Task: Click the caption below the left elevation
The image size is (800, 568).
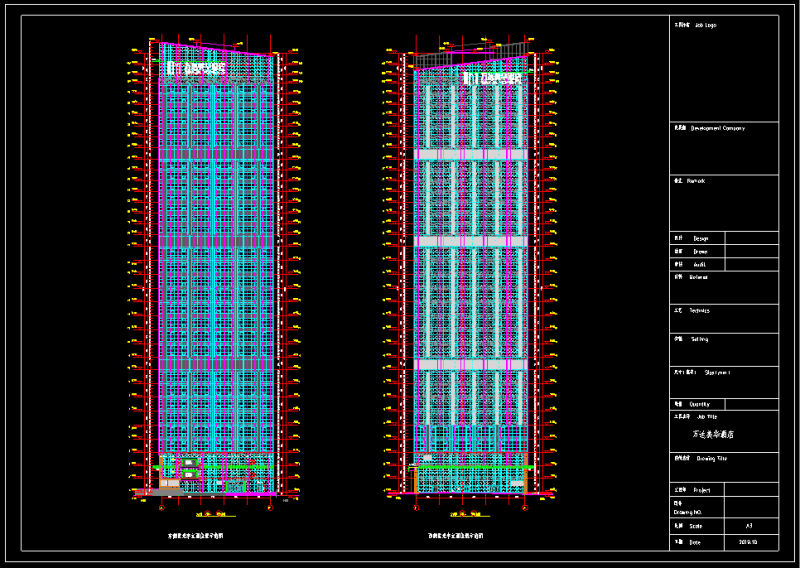Action: pyautogui.click(x=196, y=536)
